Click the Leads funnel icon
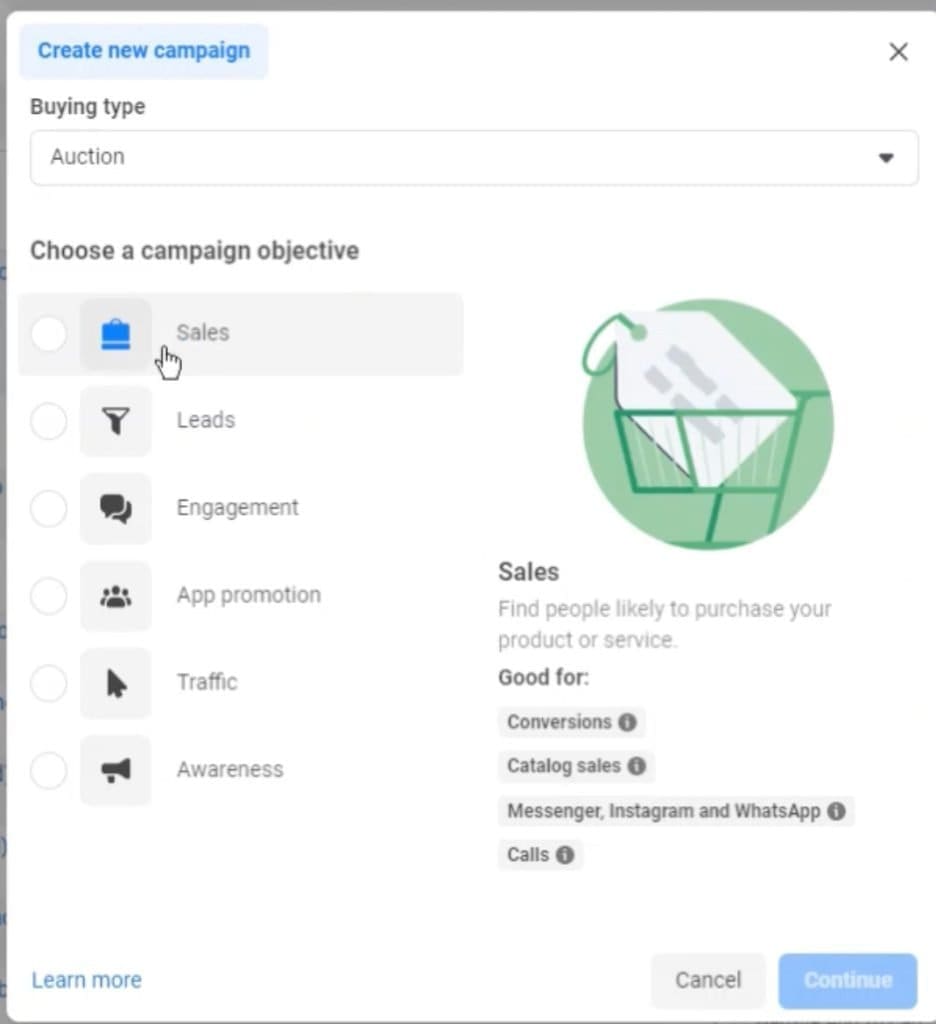This screenshot has width=936, height=1024. (116, 421)
